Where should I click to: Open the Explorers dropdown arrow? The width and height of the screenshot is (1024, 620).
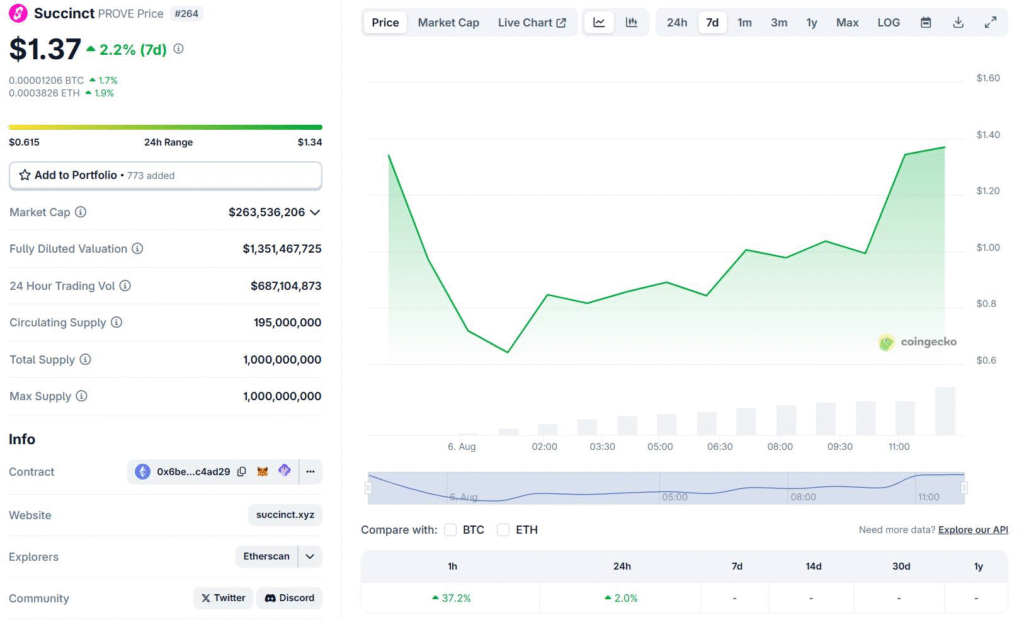click(x=310, y=557)
